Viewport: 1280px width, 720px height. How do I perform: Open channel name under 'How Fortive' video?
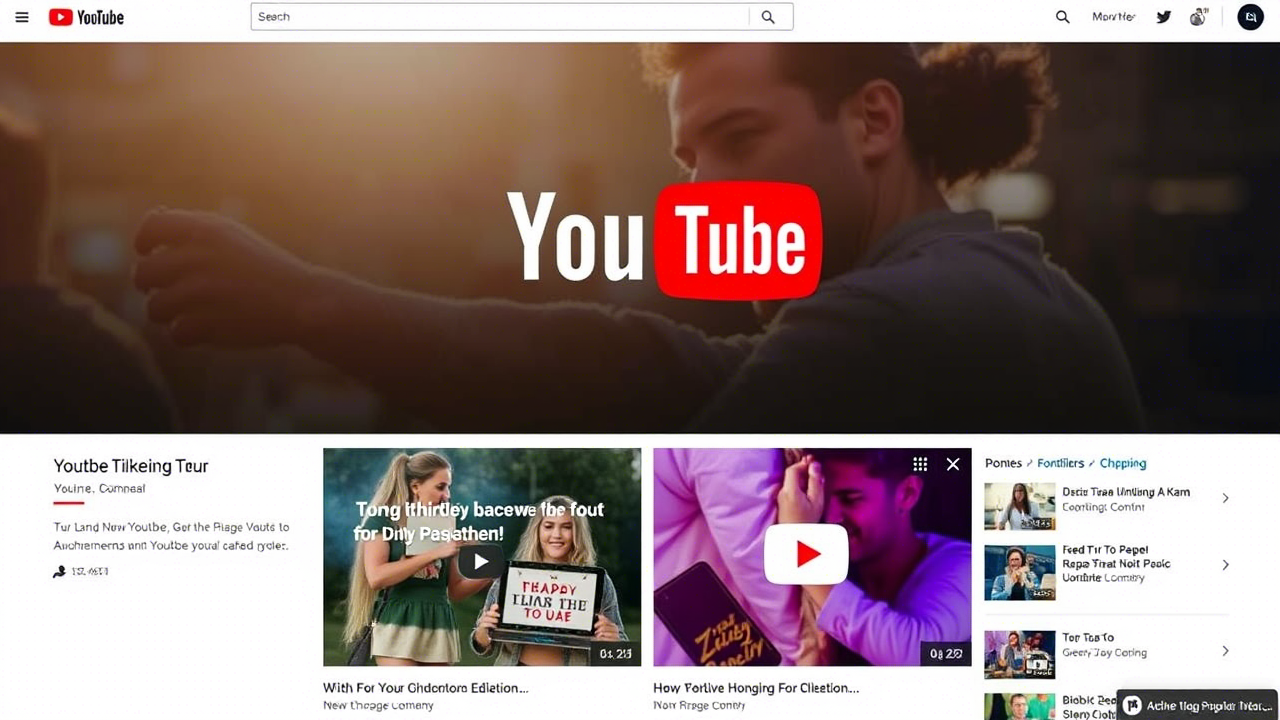click(x=699, y=706)
